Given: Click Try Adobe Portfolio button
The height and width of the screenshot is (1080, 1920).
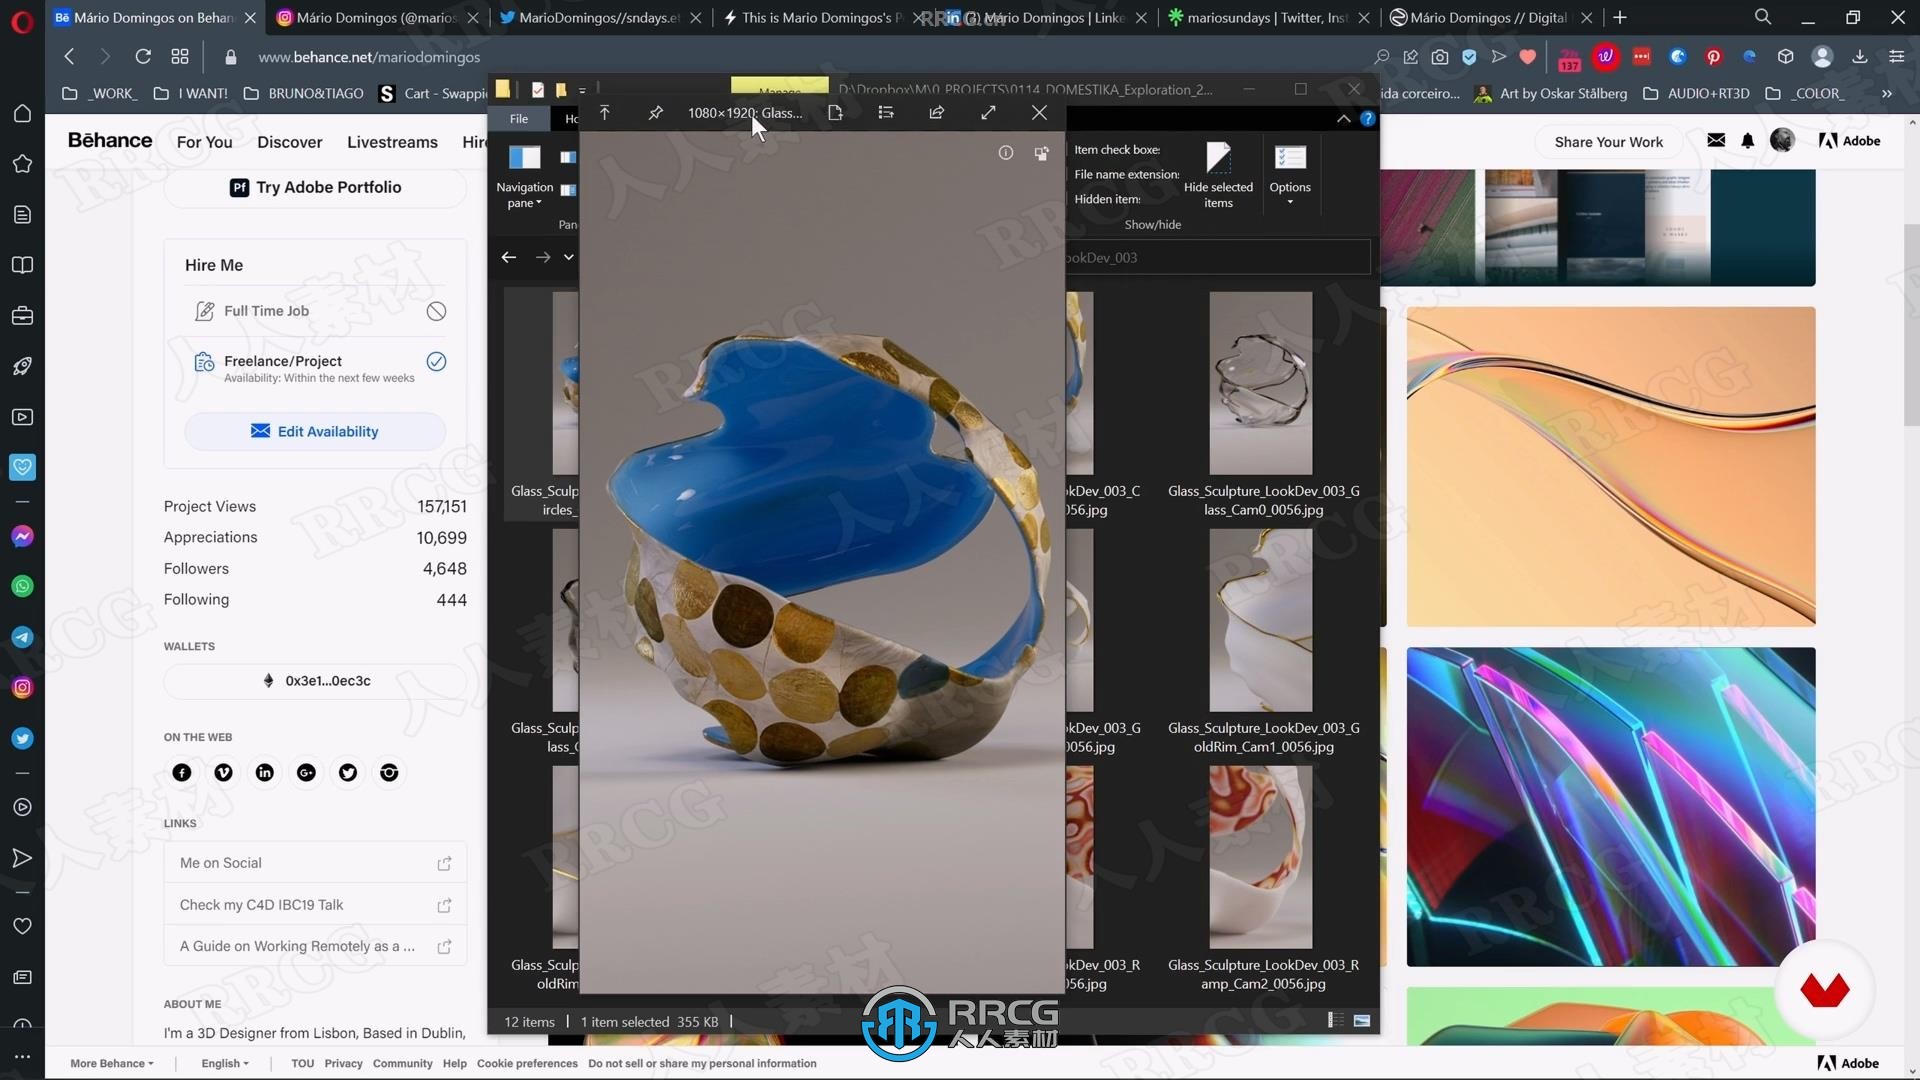Looking at the screenshot, I should (315, 188).
